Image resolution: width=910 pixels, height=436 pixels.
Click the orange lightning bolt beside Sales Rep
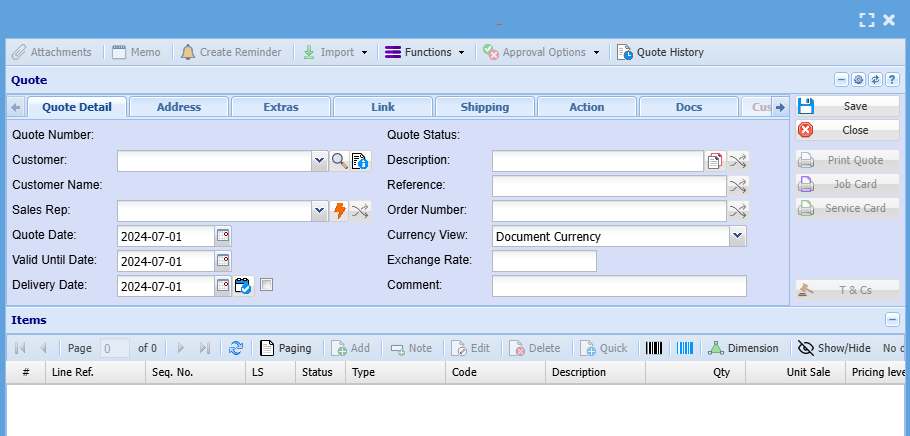pos(340,210)
